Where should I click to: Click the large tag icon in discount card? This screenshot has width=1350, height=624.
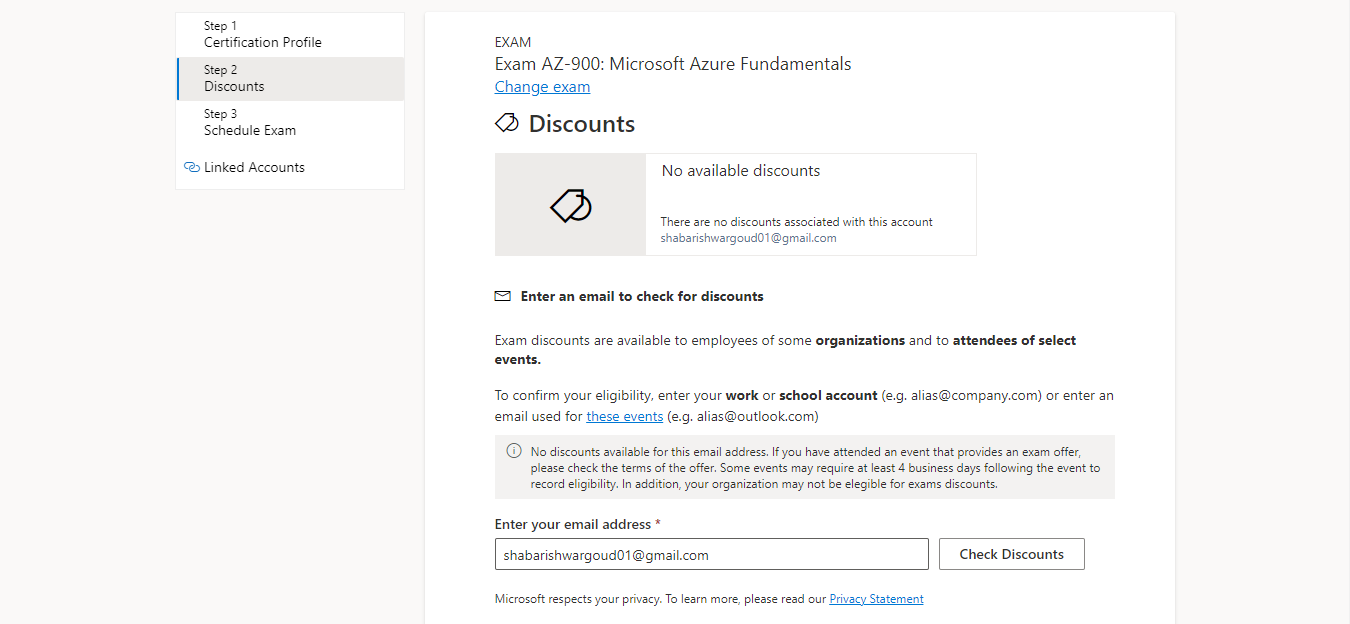(571, 205)
